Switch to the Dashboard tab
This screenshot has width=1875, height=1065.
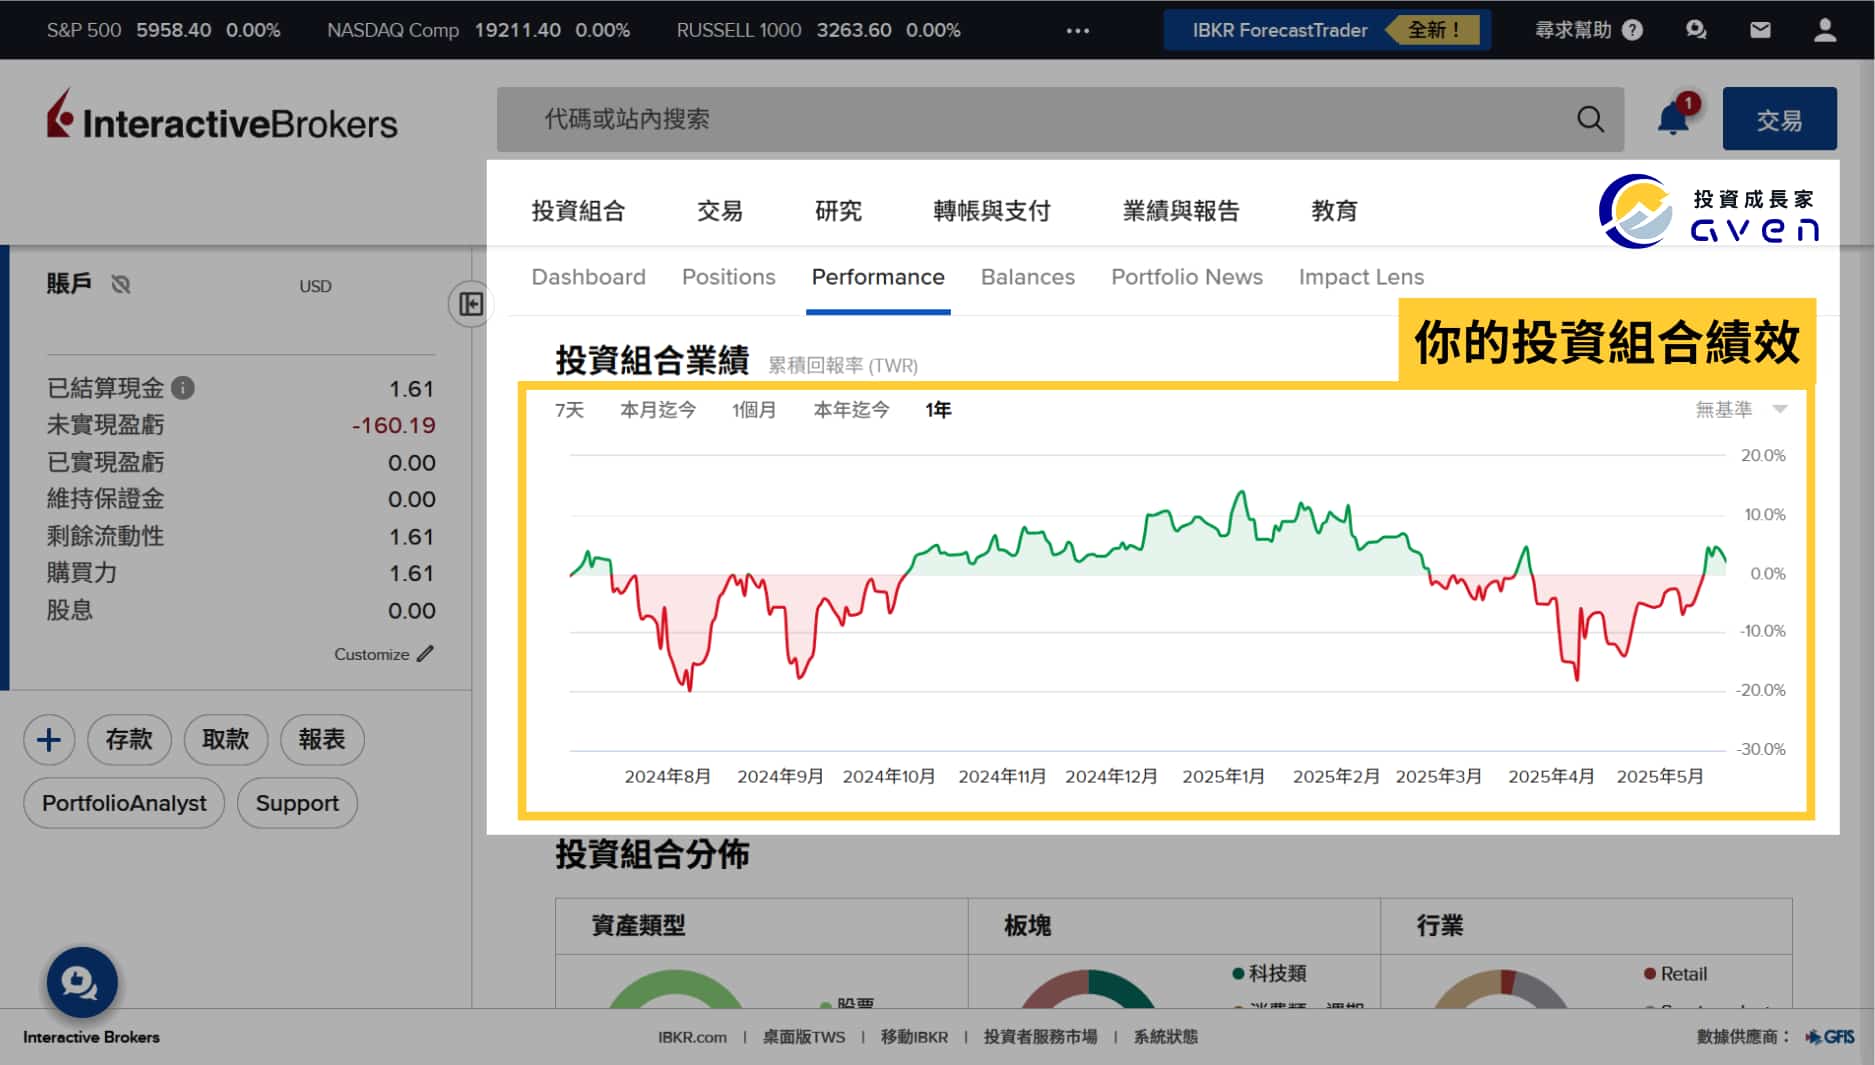tap(588, 277)
